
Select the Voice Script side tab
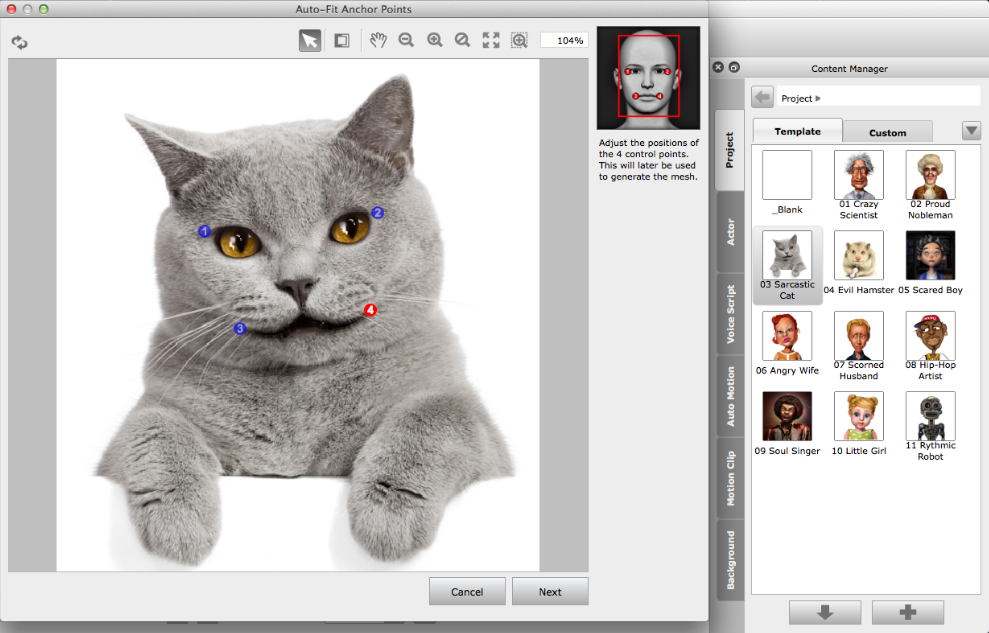pos(730,313)
